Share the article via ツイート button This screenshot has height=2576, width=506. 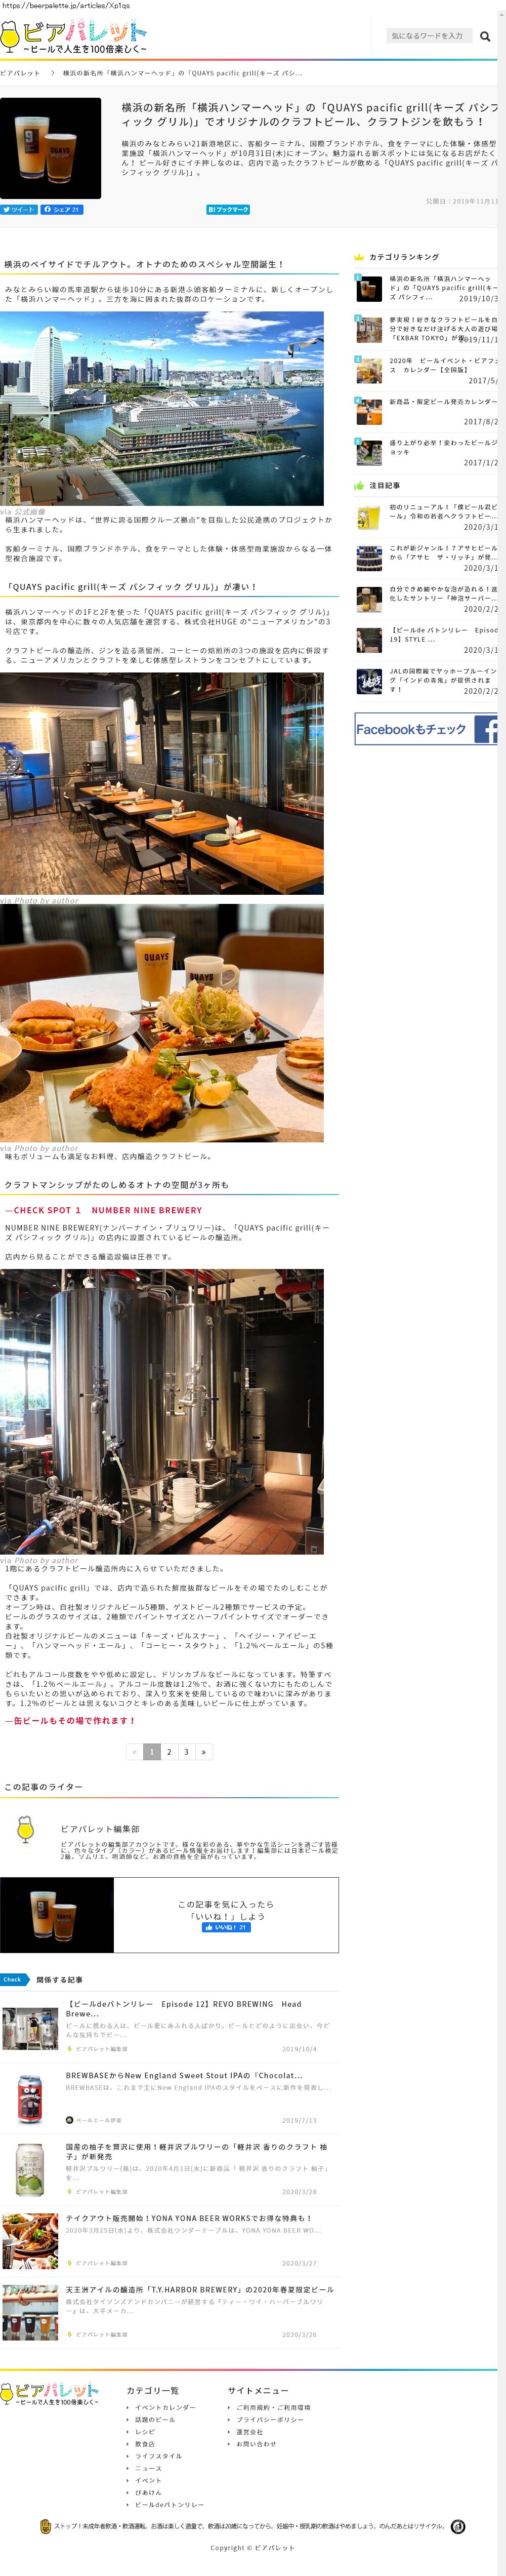click(x=19, y=210)
